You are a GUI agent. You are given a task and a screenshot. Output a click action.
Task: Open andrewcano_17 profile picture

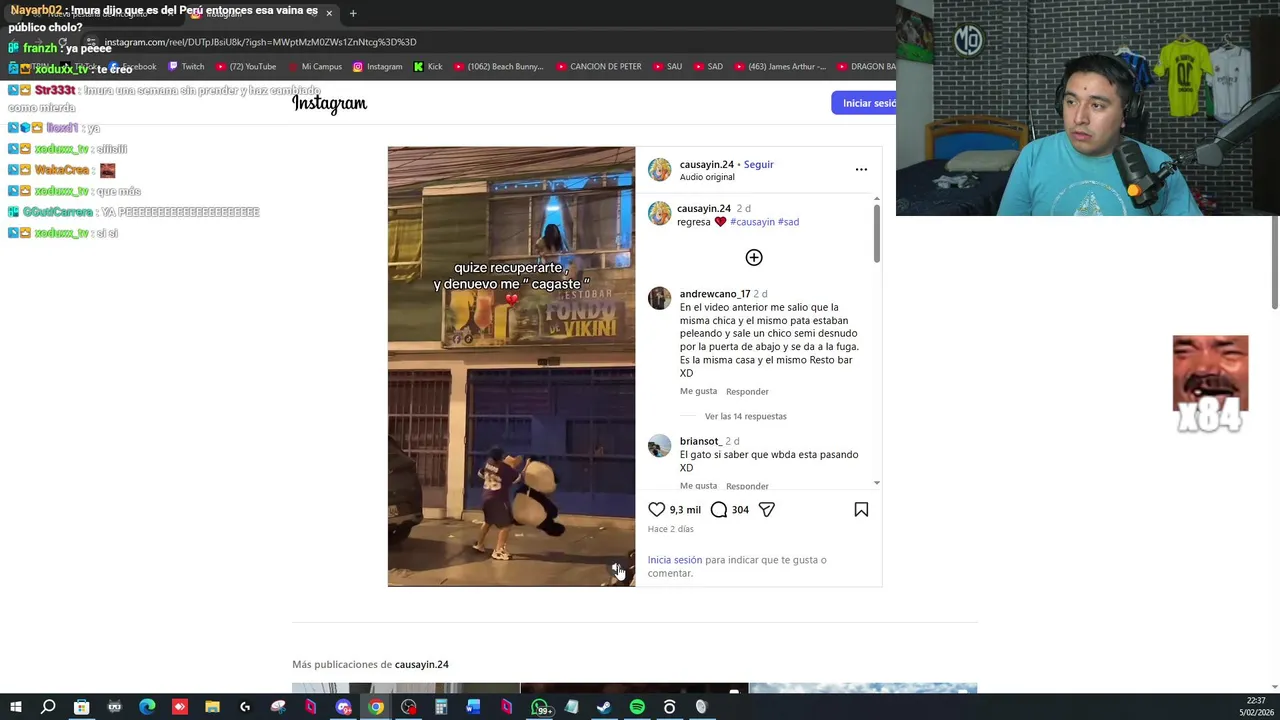[659, 299]
